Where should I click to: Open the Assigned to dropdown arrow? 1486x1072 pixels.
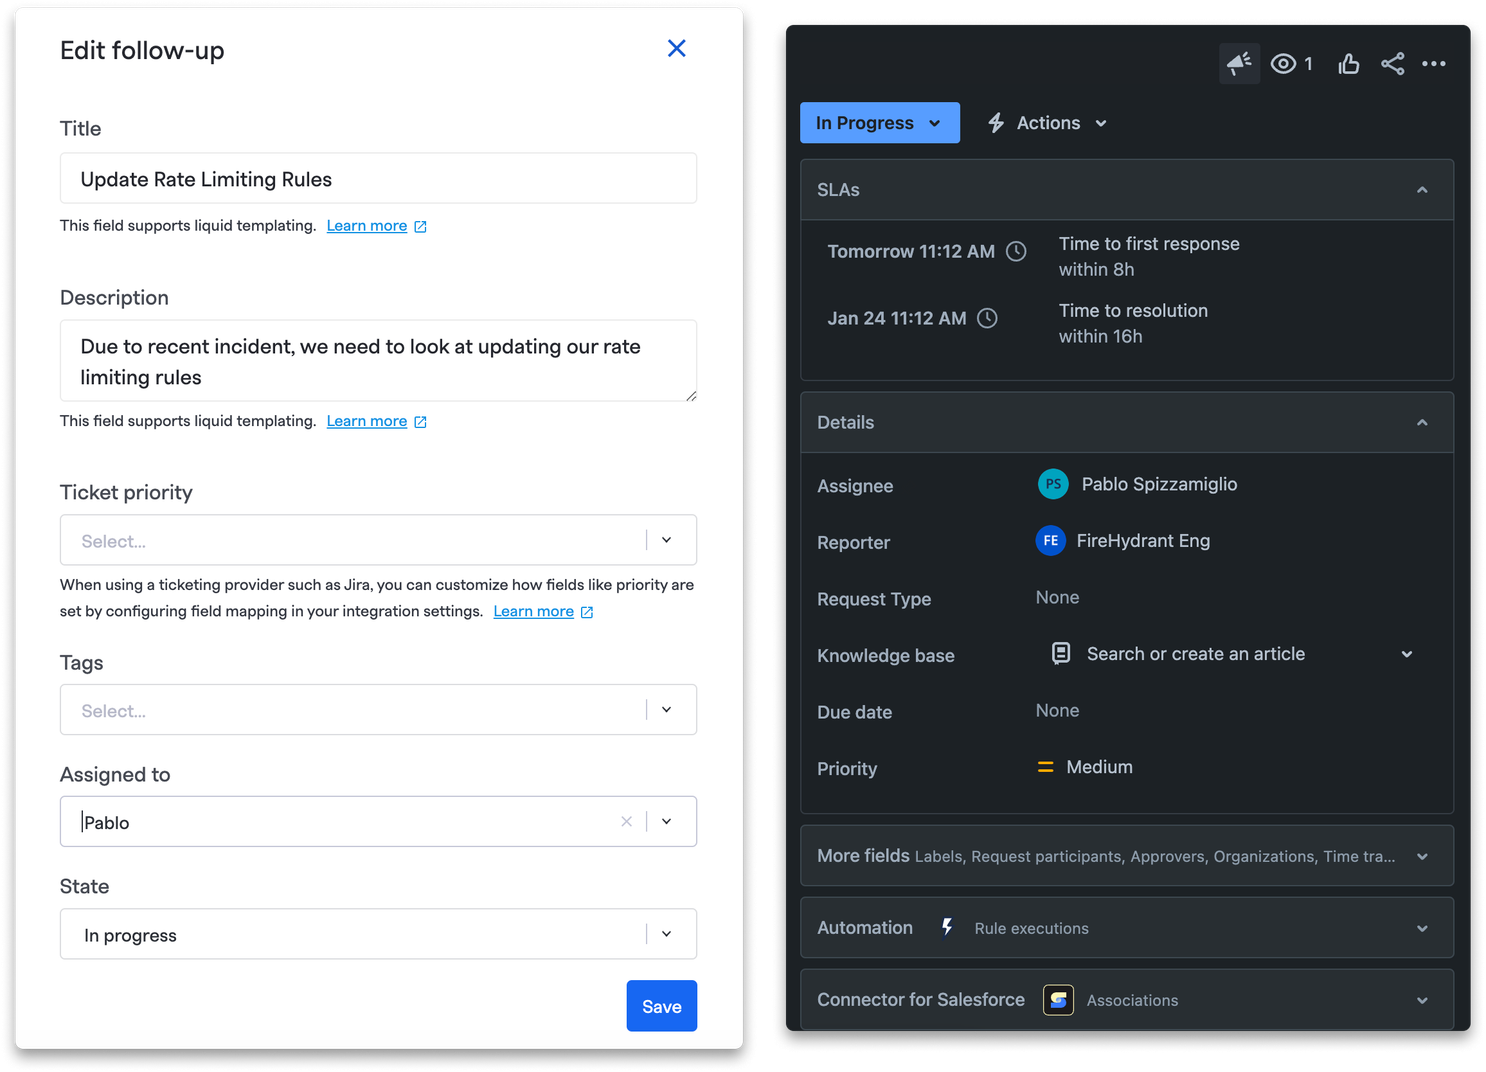(x=667, y=822)
